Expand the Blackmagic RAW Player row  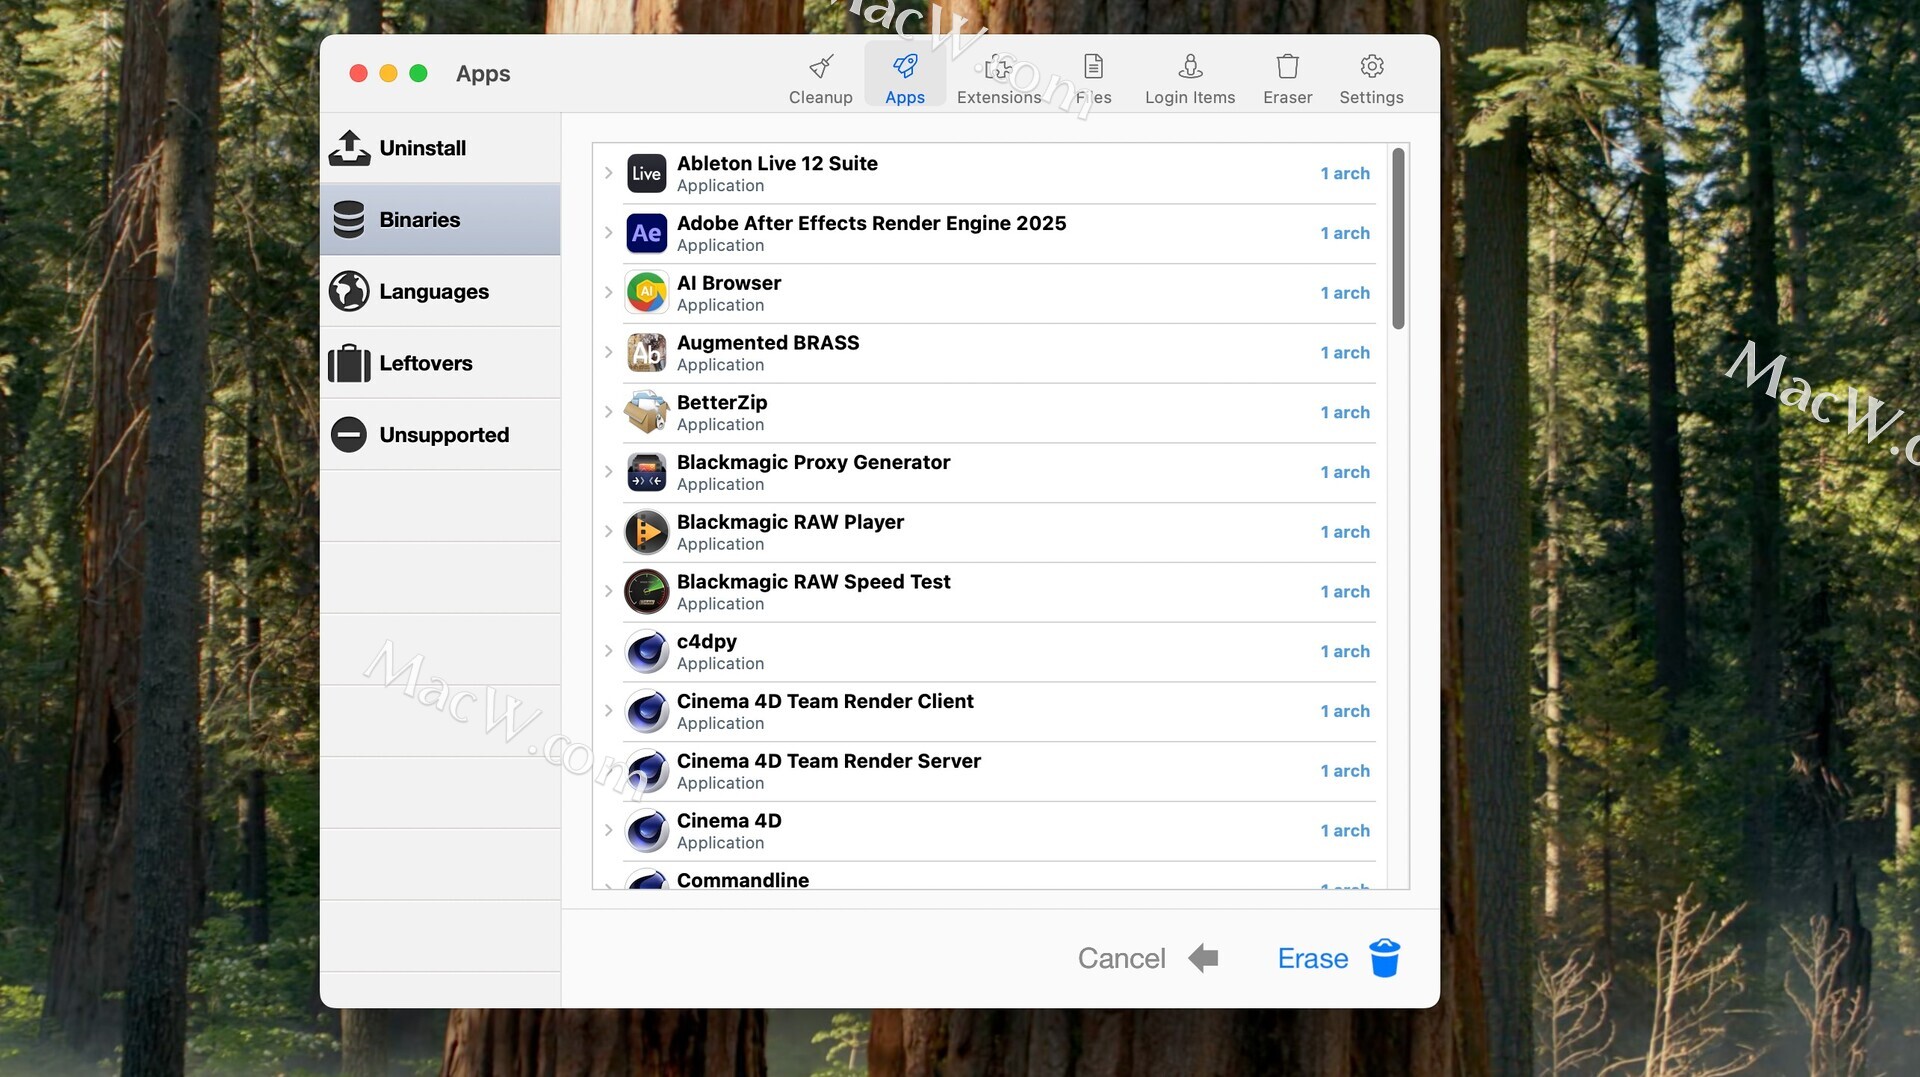(x=608, y=531)
